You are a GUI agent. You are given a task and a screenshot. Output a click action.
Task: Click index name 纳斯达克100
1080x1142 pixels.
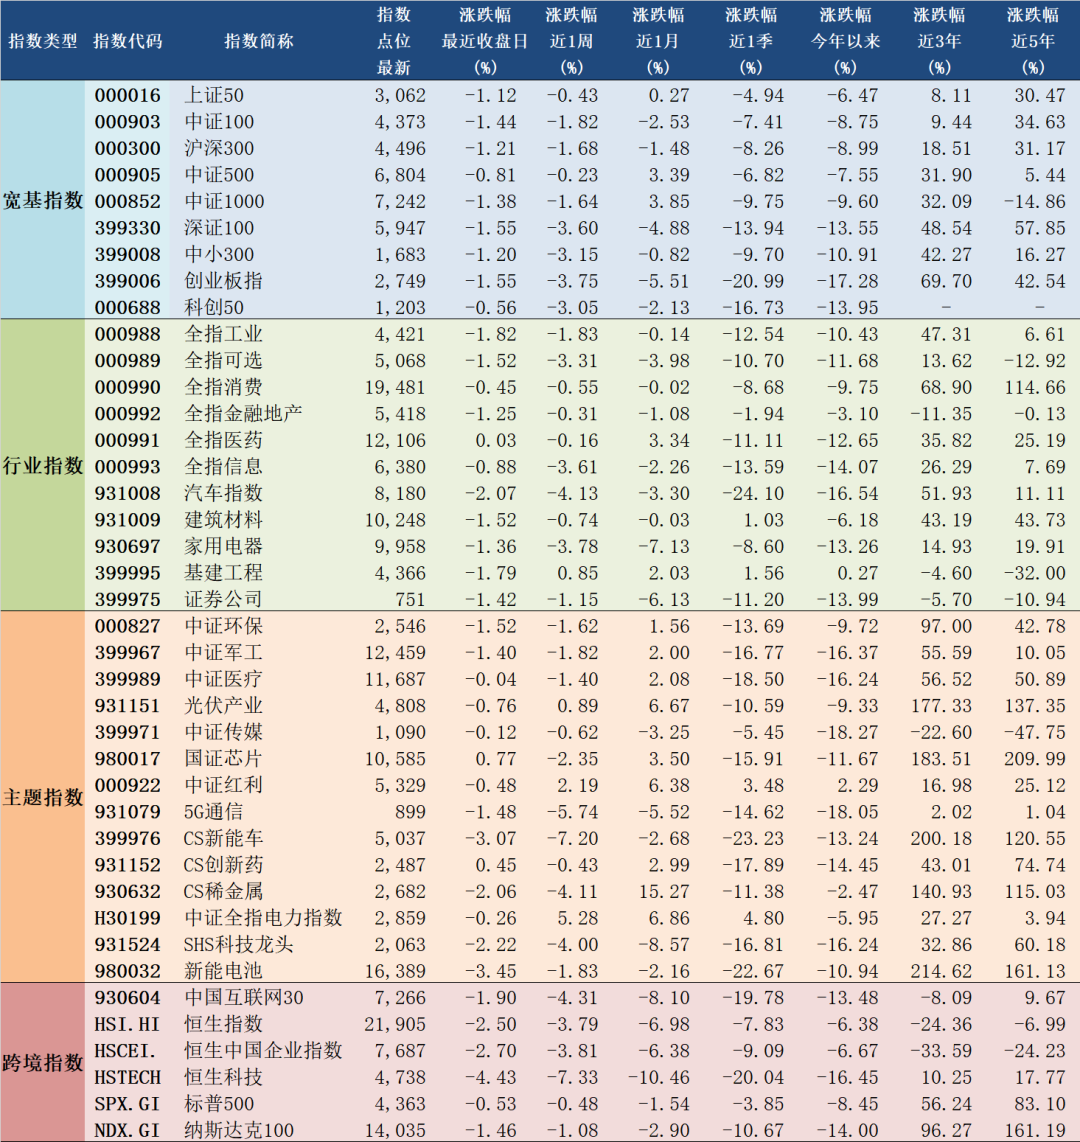[x=239, y=1130]
